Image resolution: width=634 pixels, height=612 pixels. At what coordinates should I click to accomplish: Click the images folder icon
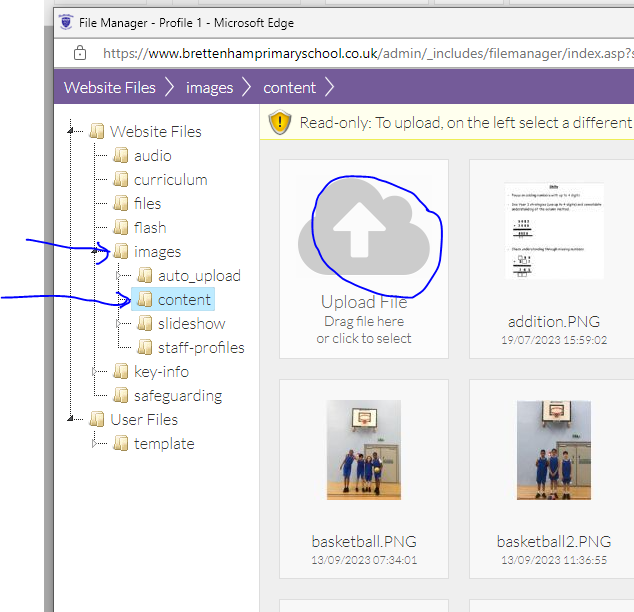[120, 251]
